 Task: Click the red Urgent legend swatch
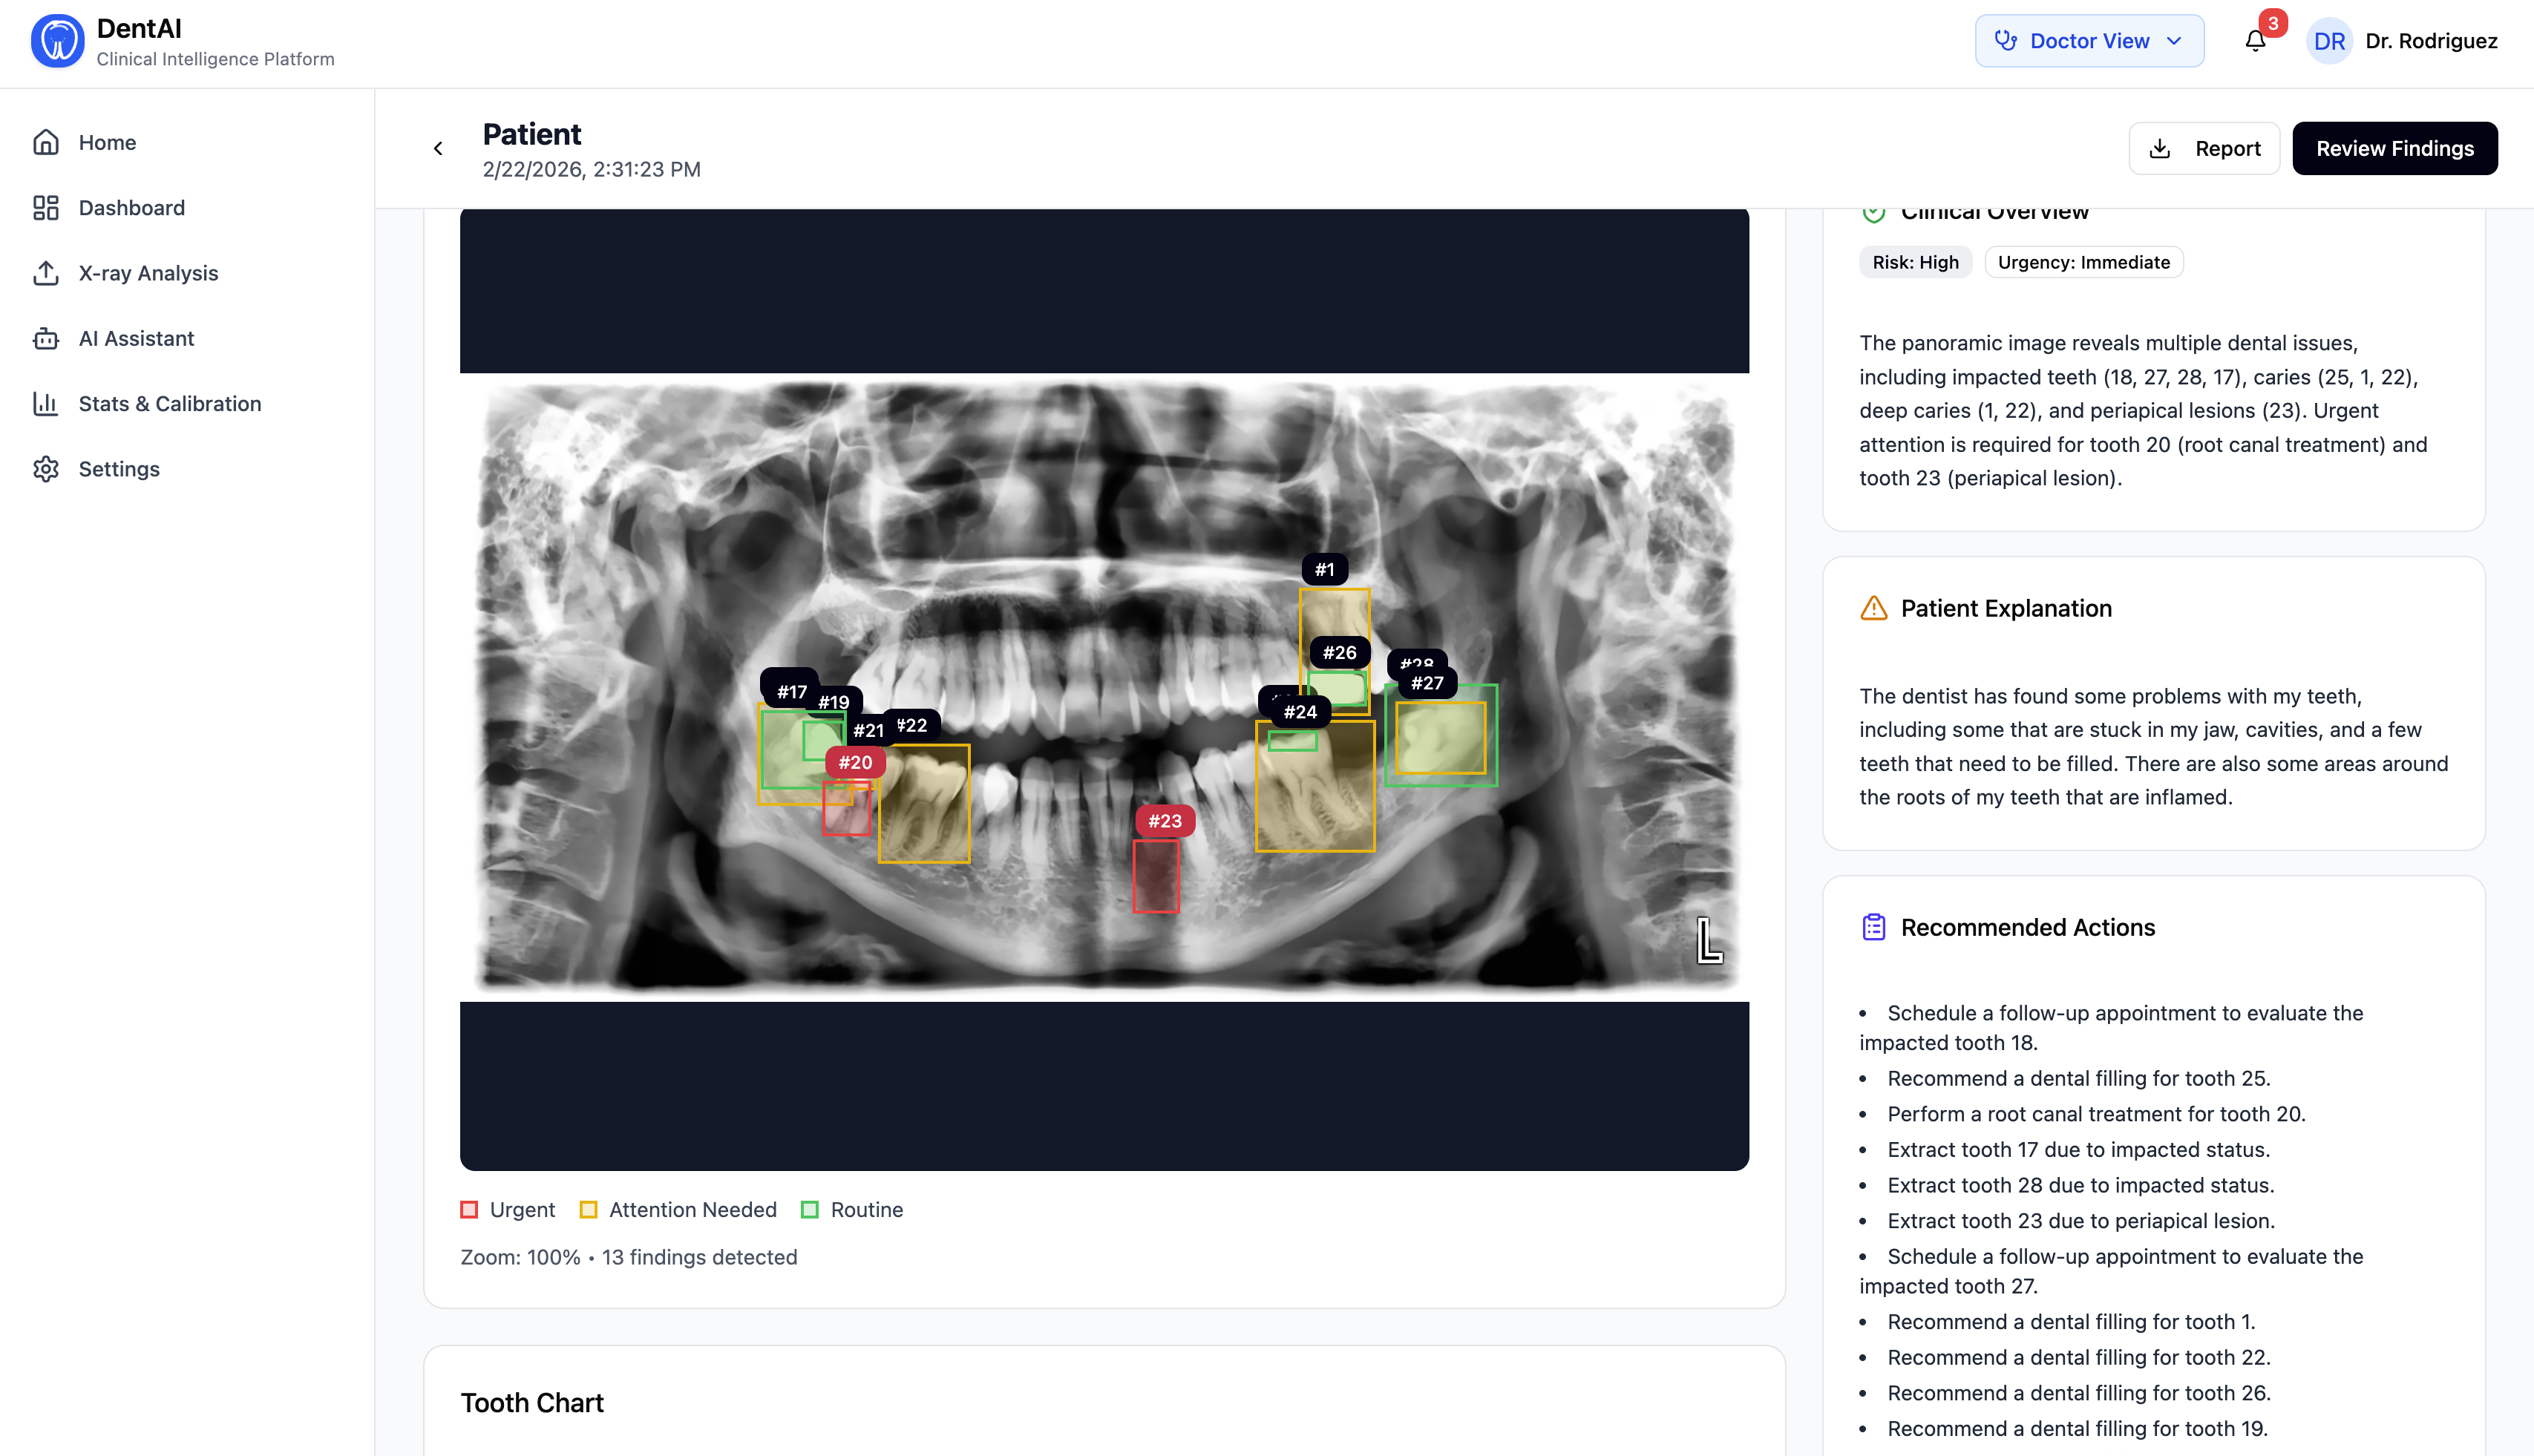tap(469, 1210)
